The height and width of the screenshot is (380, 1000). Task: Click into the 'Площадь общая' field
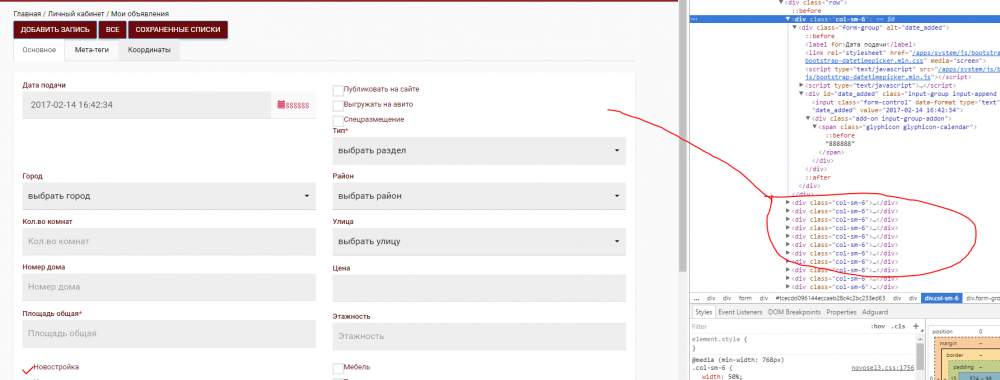coord(169,333)
